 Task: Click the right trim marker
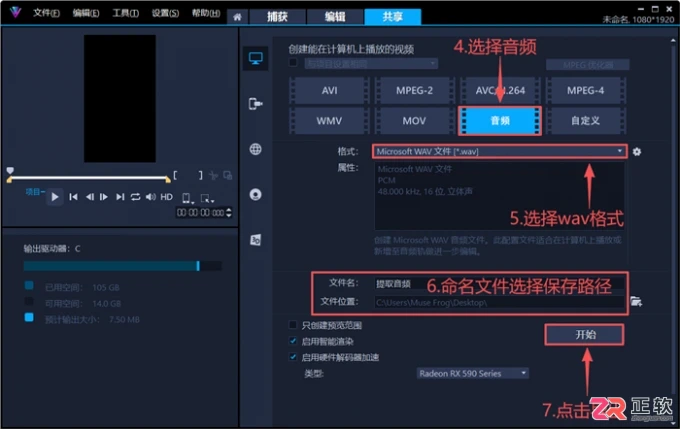pyautogui.click(x=168, y=179)
